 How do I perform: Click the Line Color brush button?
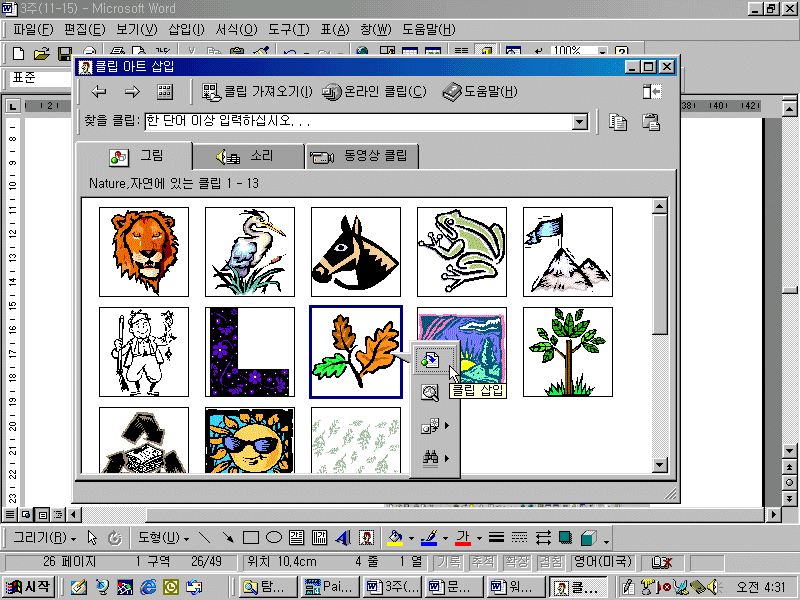coord(429,538)
